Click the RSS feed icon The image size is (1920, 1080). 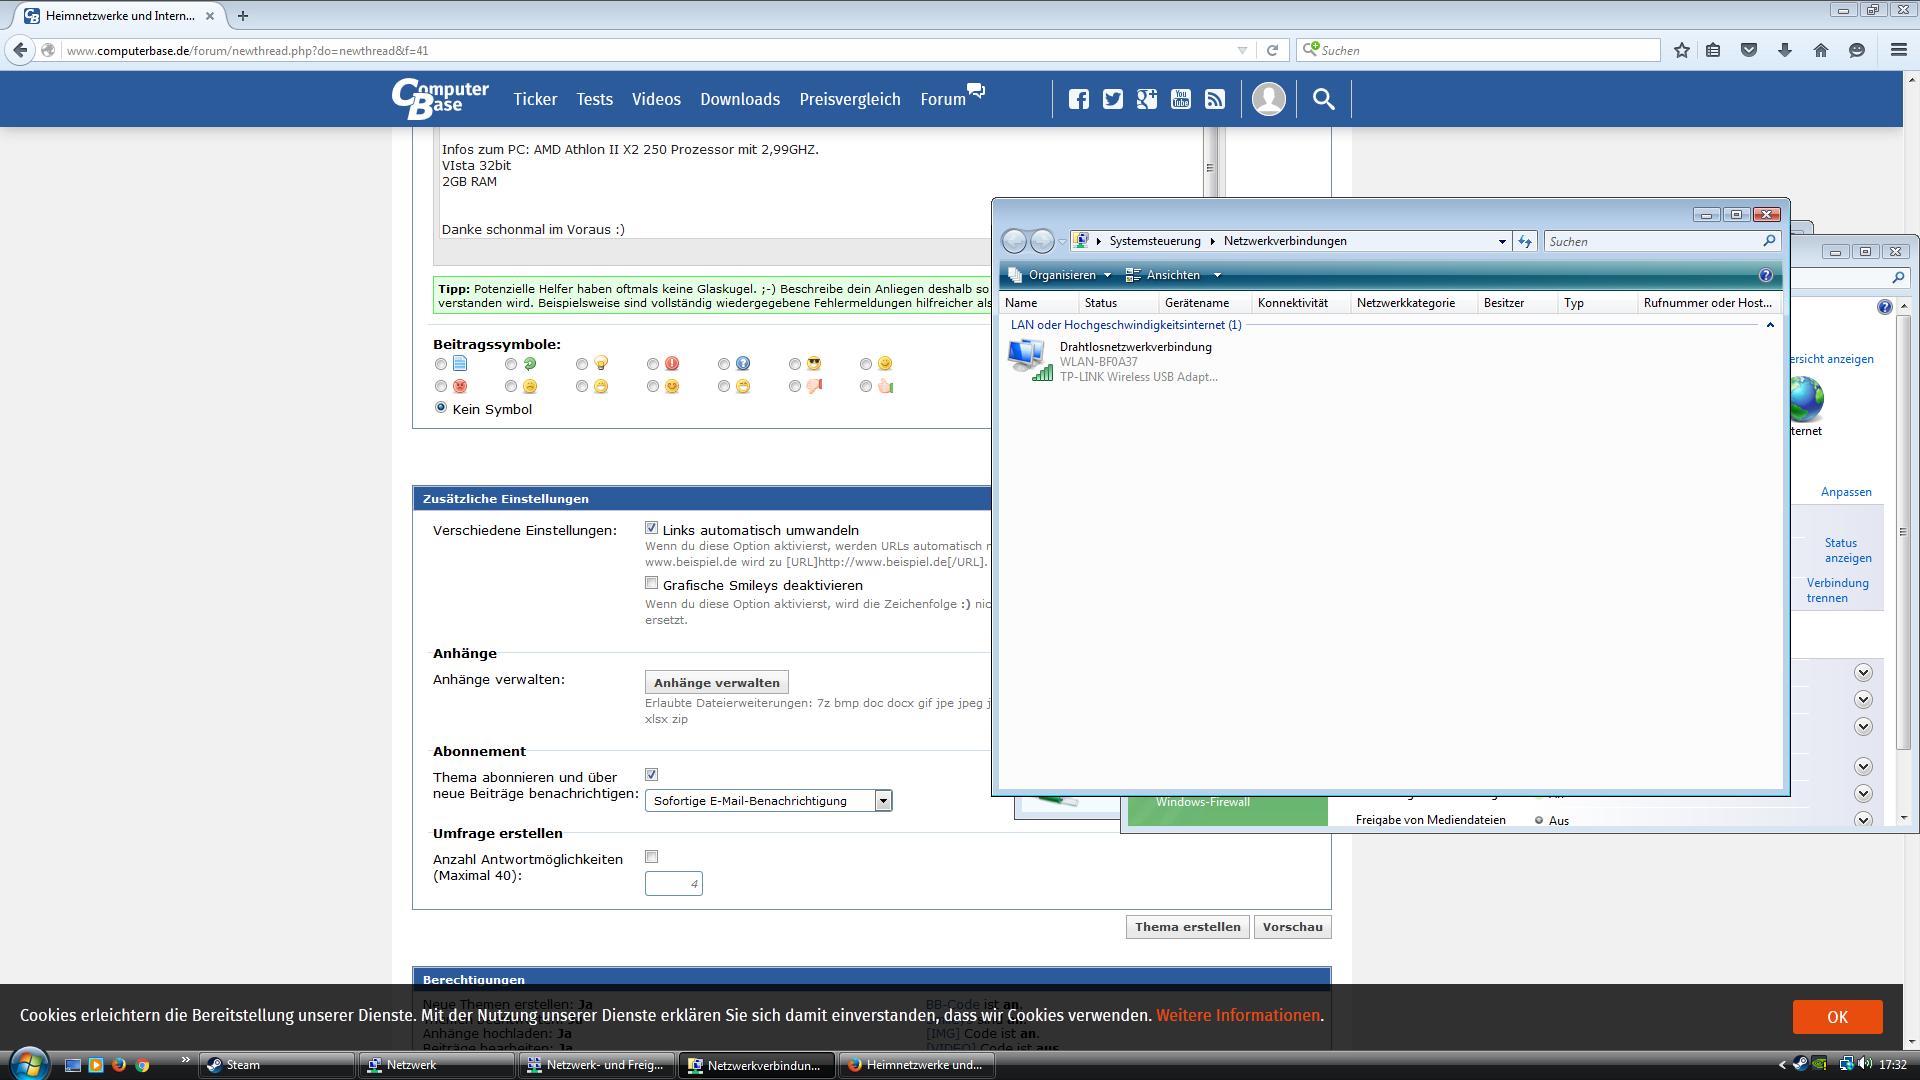[1215, 99]
